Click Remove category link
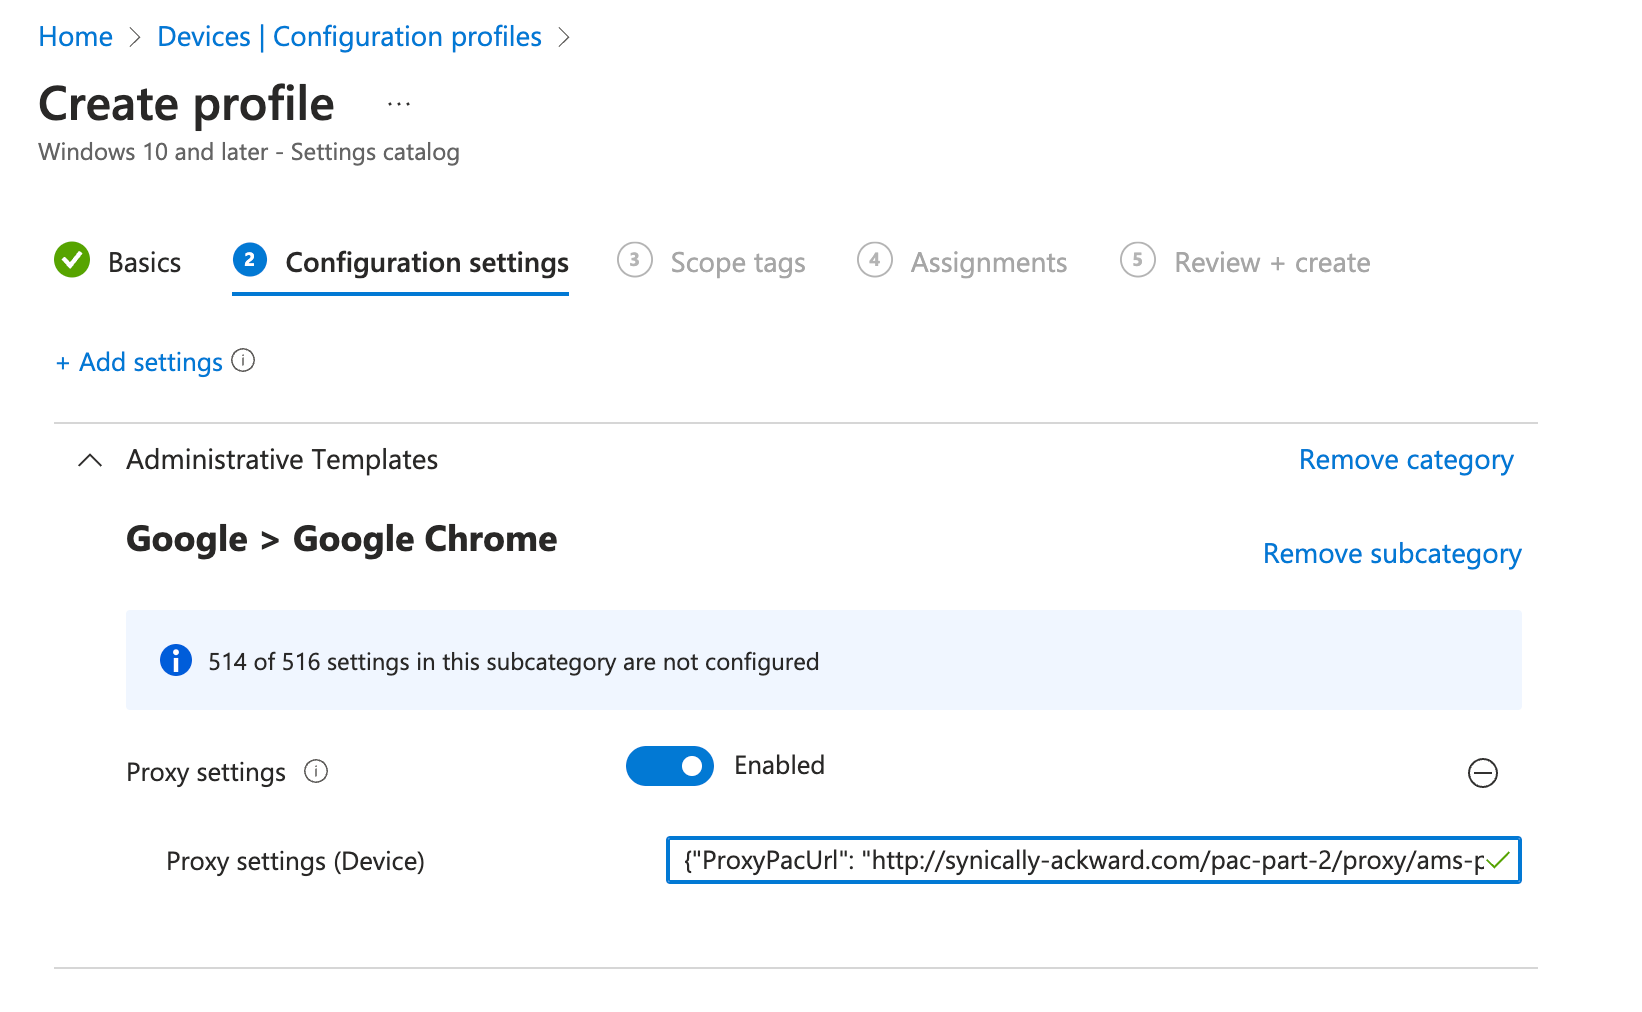Image resolution: width=1642 pixels, height=1012 pixels. (x=1405, y=460)
